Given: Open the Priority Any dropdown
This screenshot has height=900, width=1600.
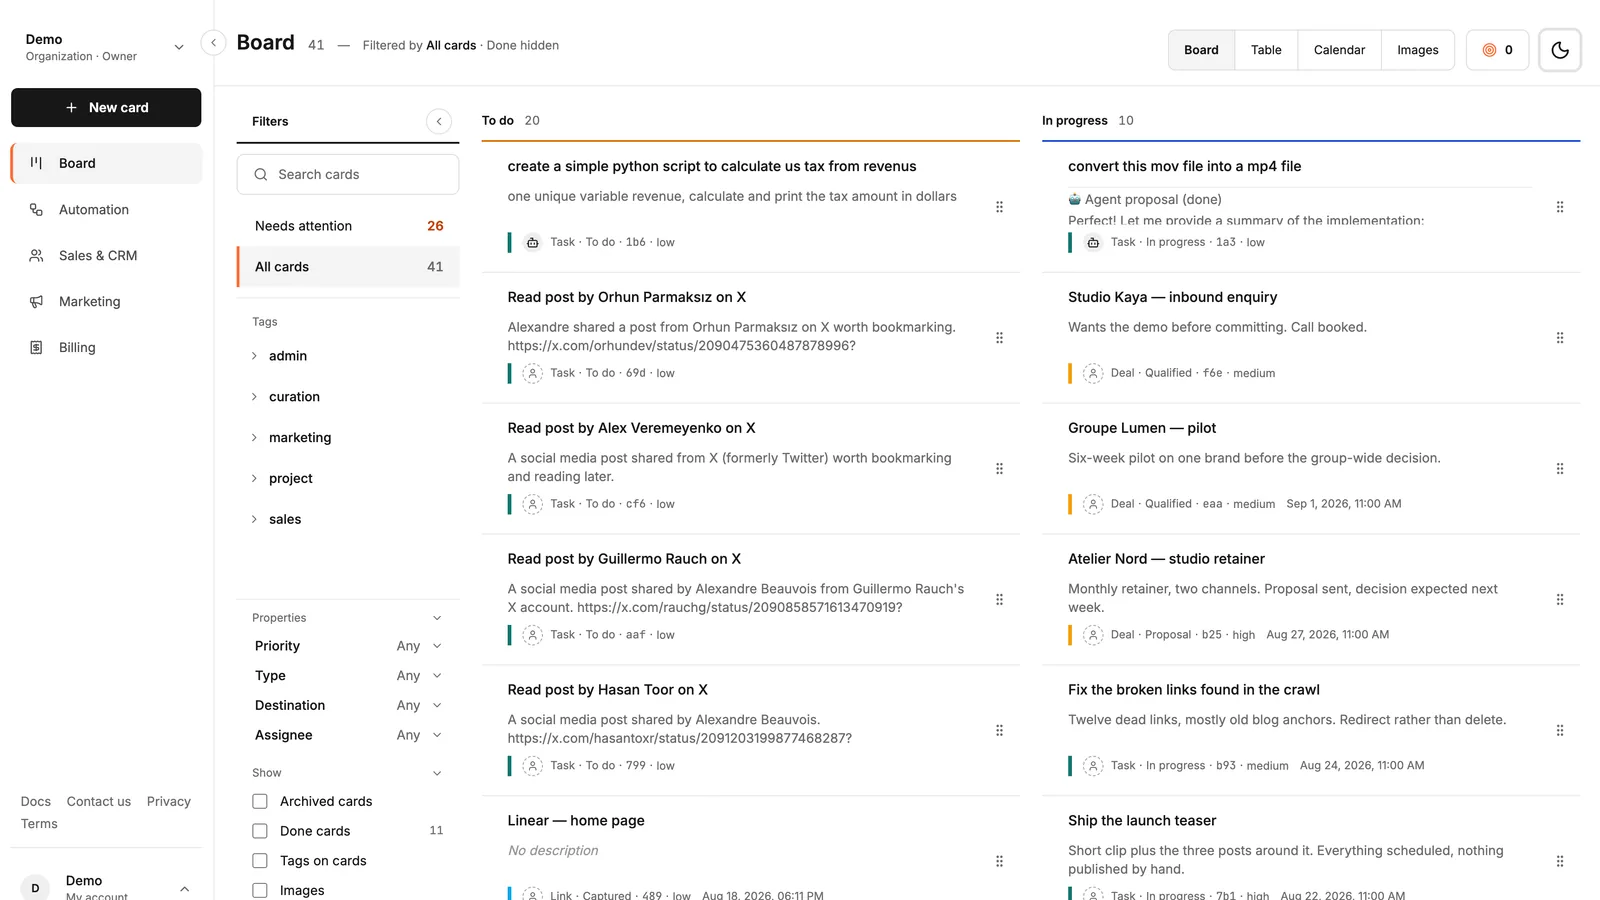Looking at the screenshot, I should coord(419,646).
